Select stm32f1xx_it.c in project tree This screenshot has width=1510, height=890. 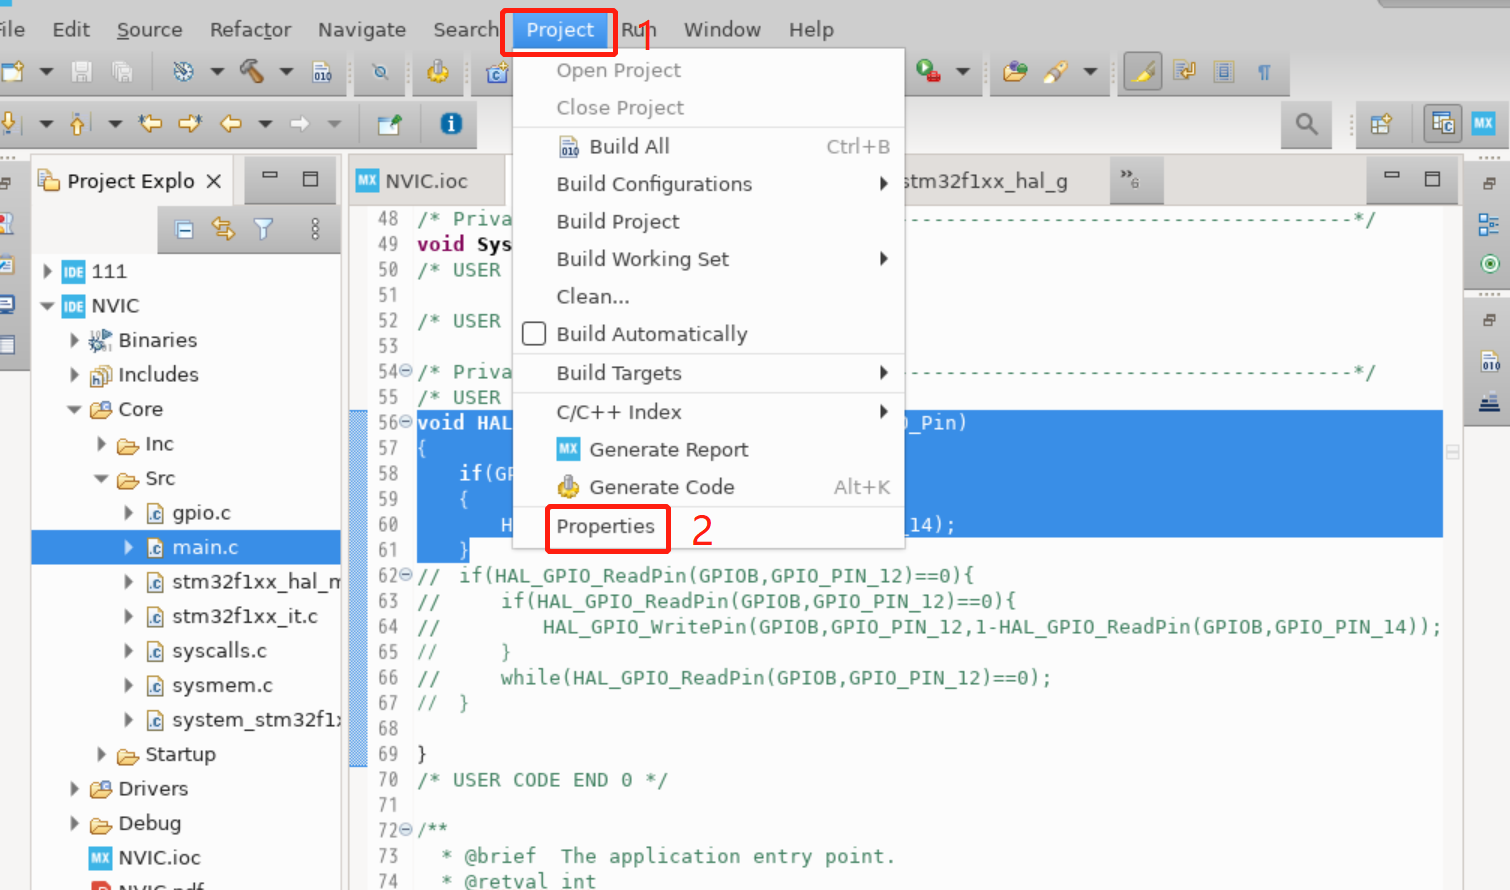(x=245, y=616)
